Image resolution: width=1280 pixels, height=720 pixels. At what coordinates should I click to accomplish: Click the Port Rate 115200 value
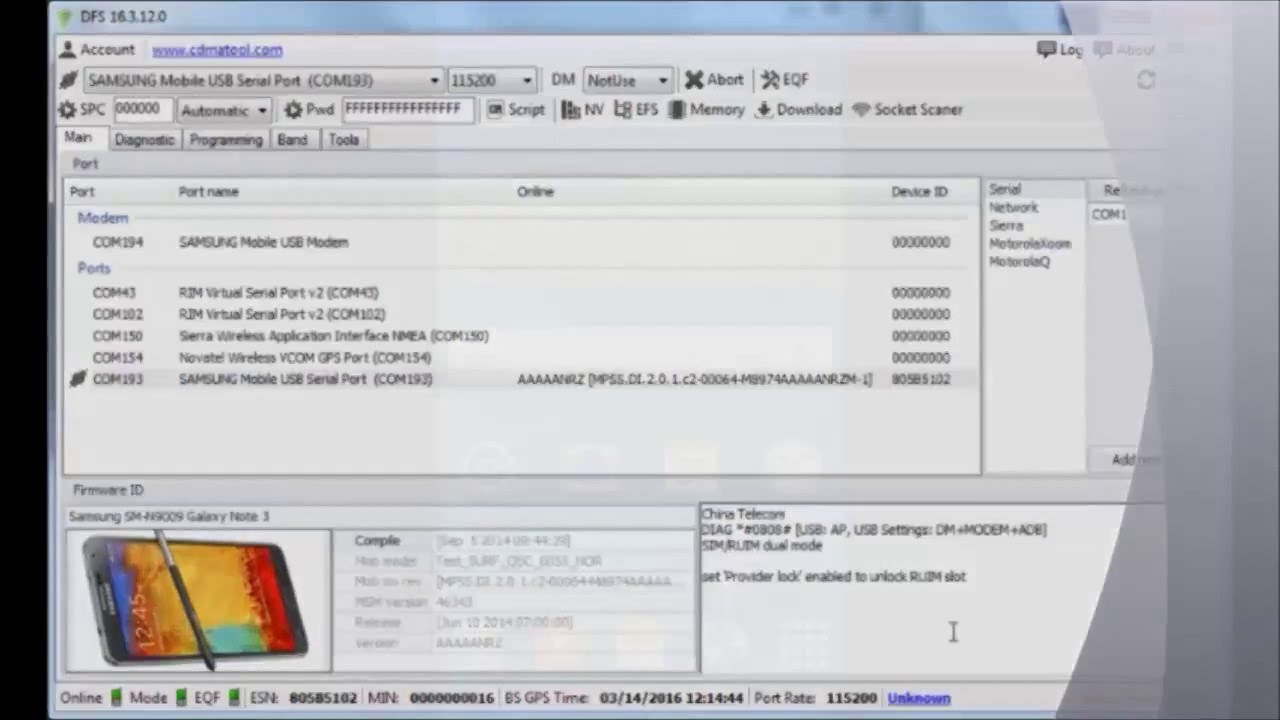pos(851,698)
